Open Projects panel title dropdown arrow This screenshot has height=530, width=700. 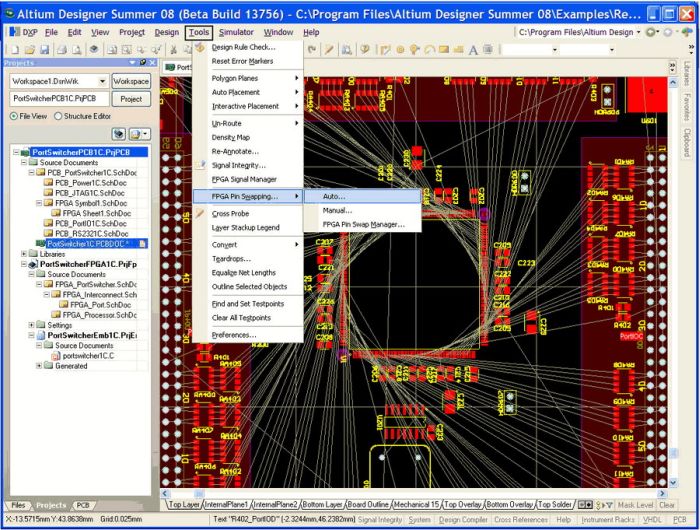133,63
